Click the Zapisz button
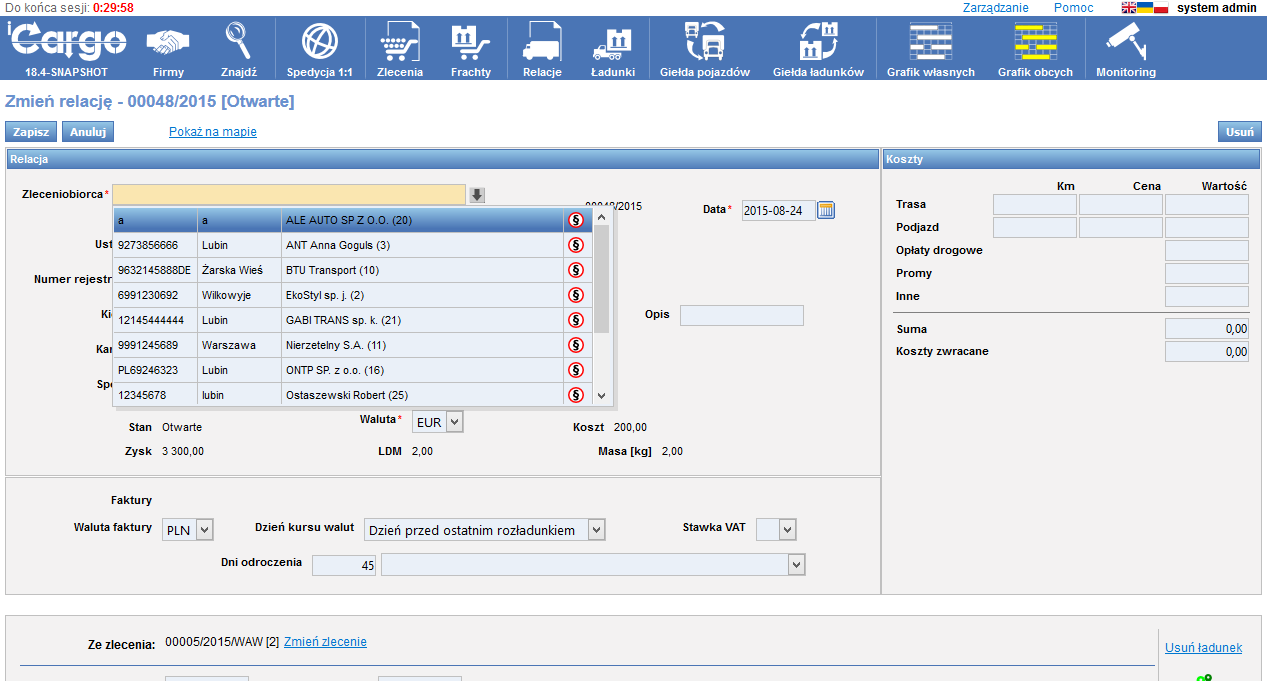The width and height of the screenshot is (1267, 681). click(x=31, y=132)
